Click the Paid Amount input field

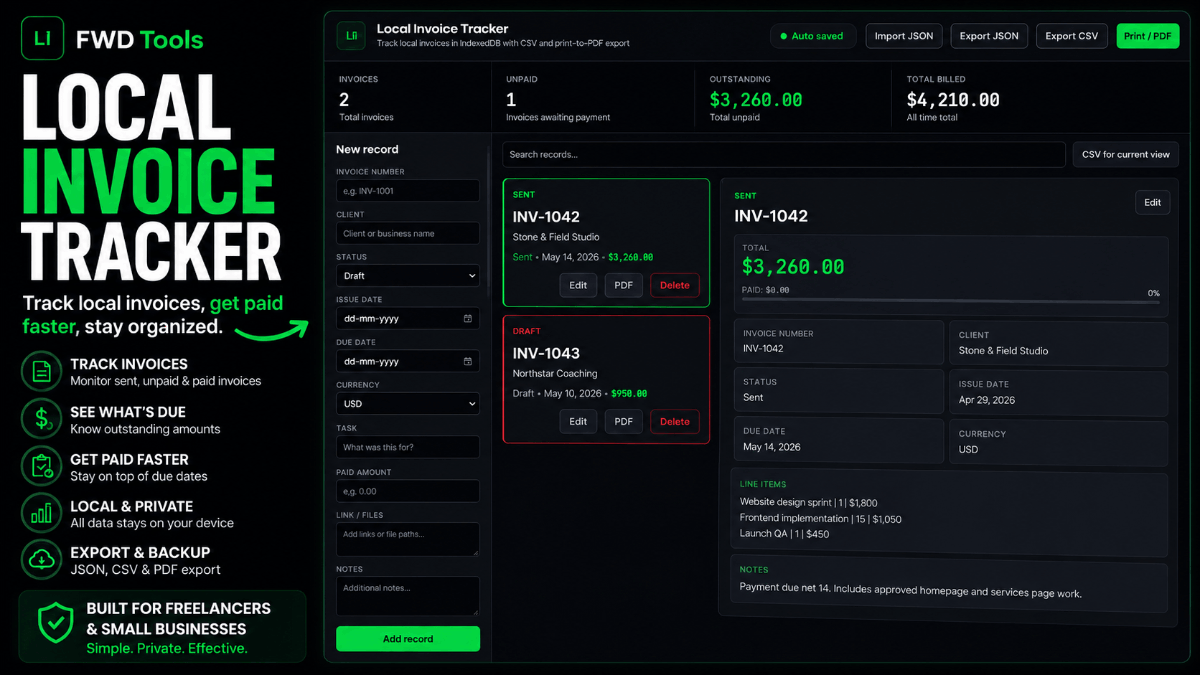click(x=408, y=491)
